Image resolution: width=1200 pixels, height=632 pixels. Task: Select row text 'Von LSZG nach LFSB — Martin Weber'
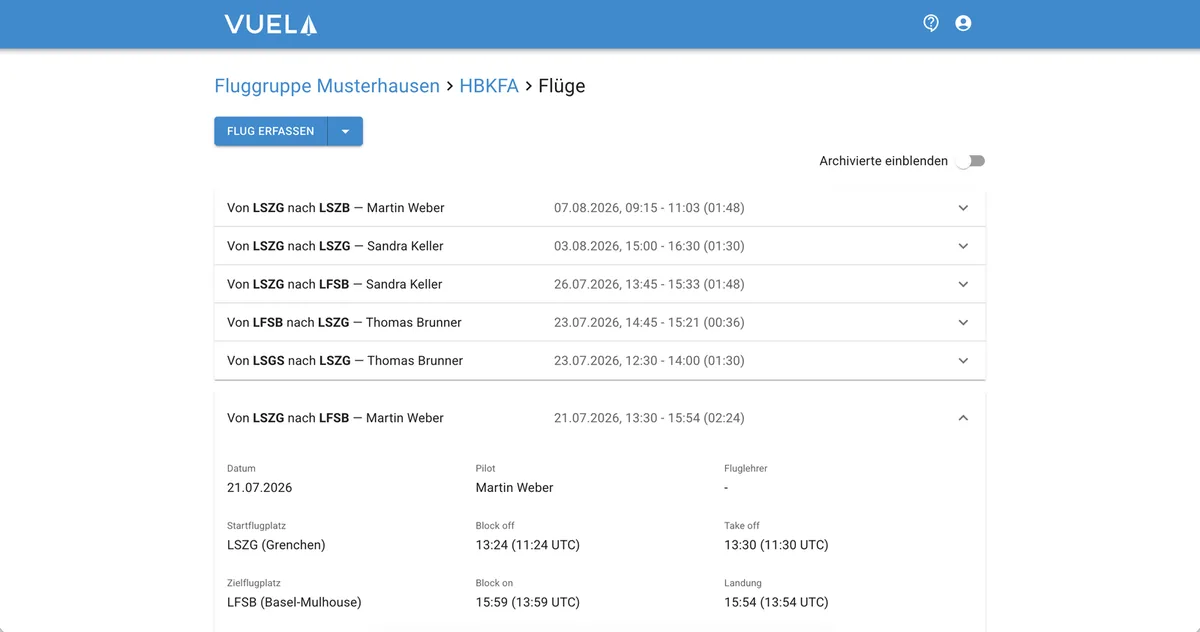(x=335, y=418)
